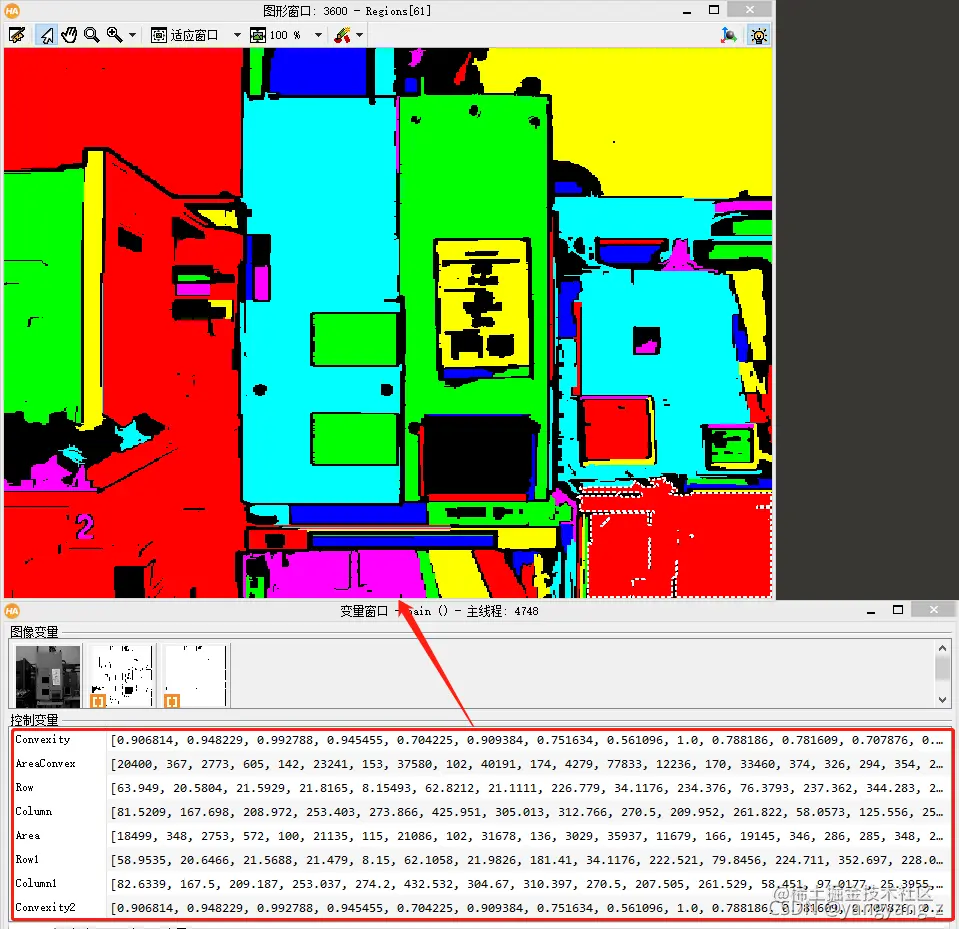
Task: Click the 3D coordinate navigation icon
Action: (731, 34)
